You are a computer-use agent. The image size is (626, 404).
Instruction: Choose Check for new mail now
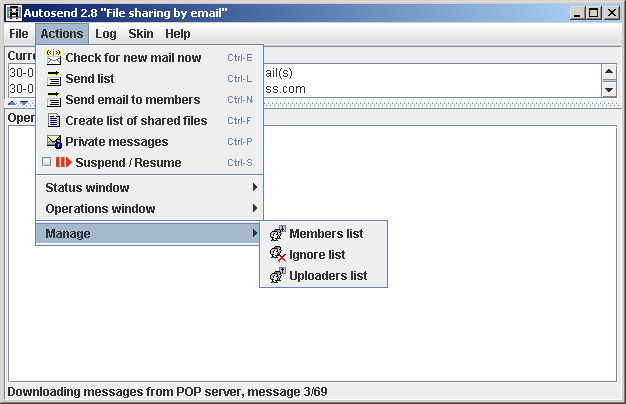coord(149,57)
